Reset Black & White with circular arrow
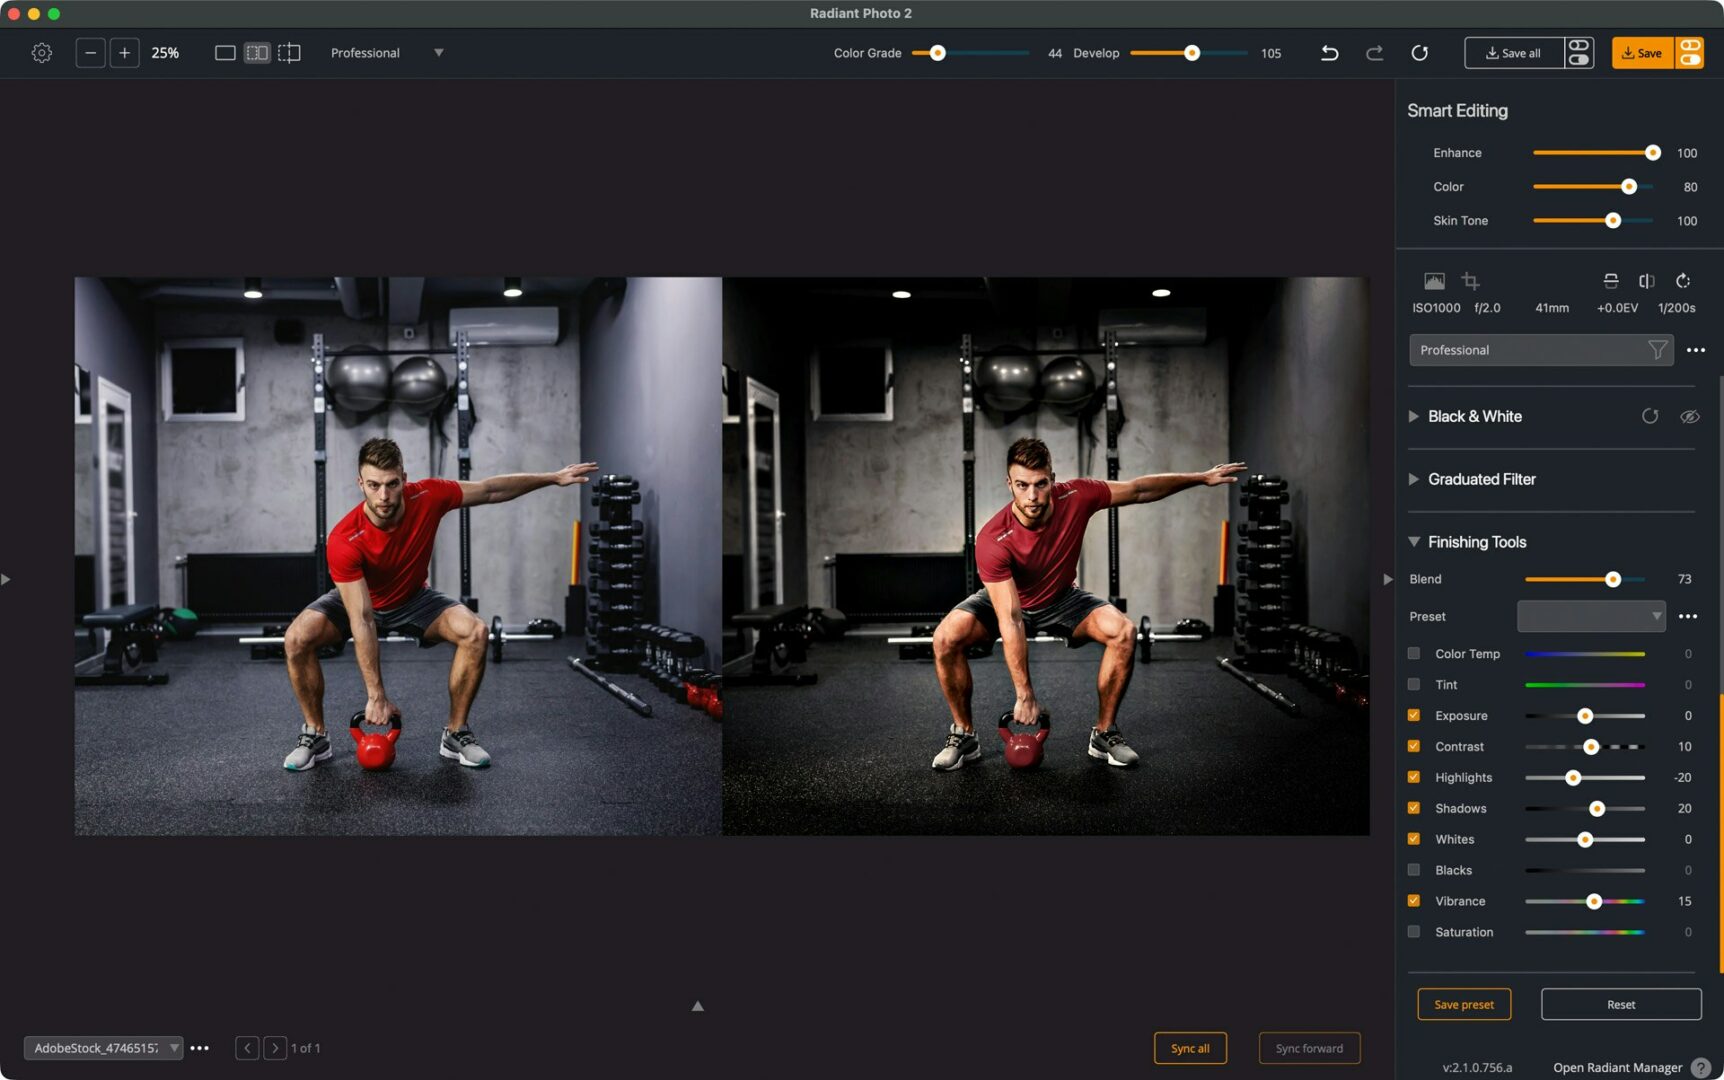1724x1080 pixels. tap(1650, 416)
